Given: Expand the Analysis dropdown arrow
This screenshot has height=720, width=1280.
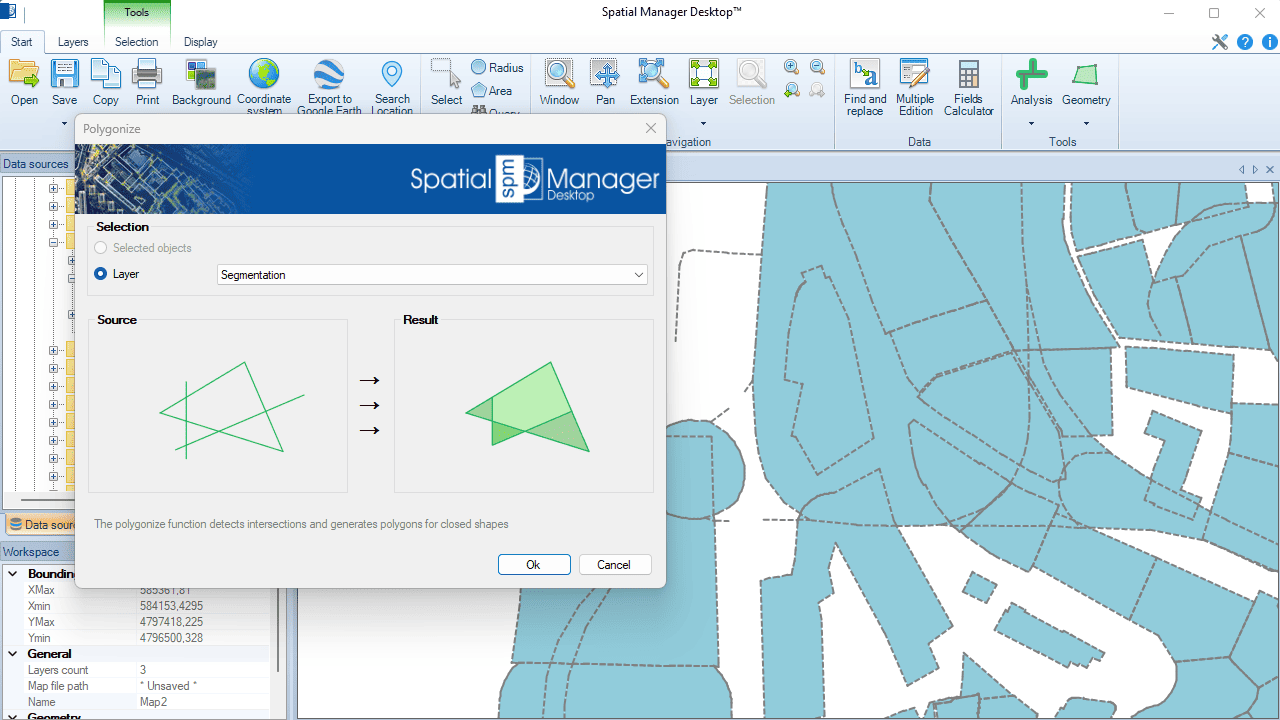Looking at the screenshot, I should point(1031,125).
